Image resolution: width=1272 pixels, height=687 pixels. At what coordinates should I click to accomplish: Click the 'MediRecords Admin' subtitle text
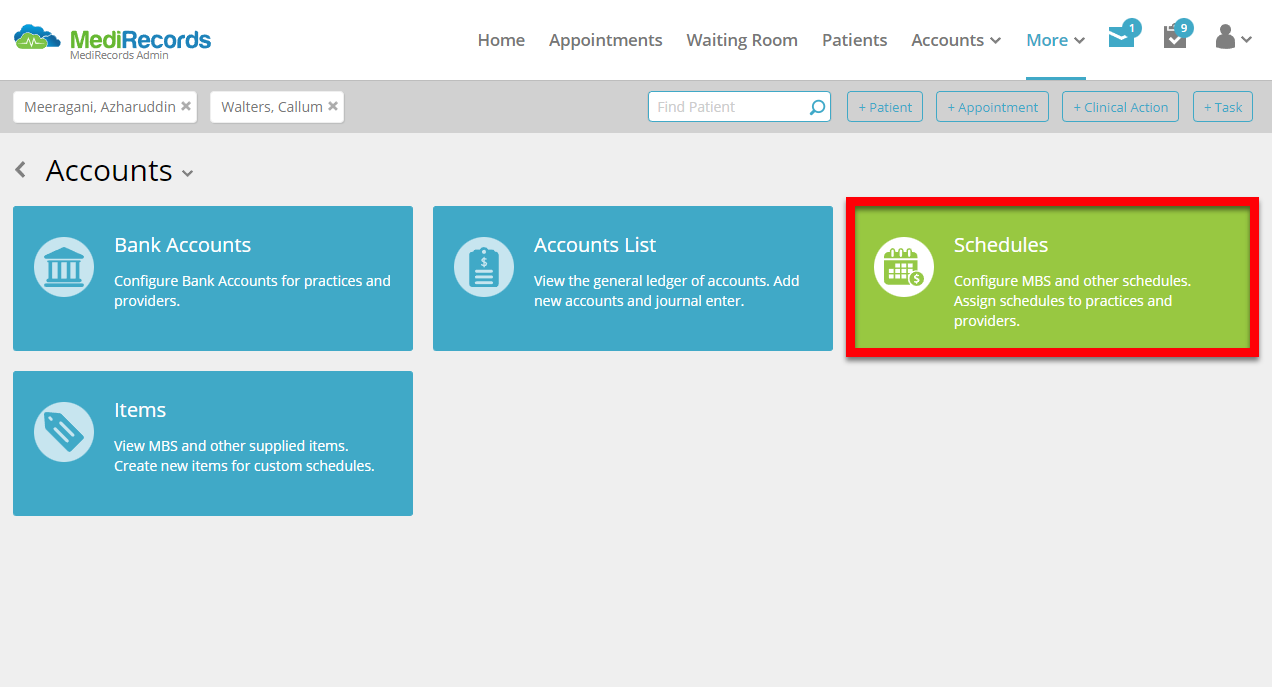click(119, 56)
